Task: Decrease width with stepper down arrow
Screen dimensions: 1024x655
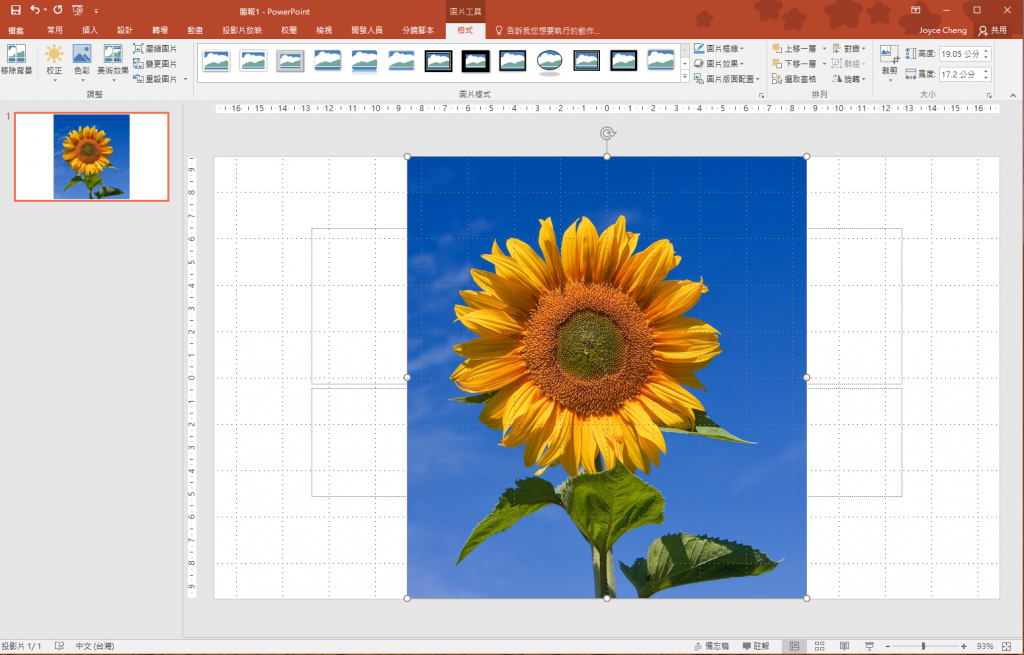Action: tap(986, 78)
